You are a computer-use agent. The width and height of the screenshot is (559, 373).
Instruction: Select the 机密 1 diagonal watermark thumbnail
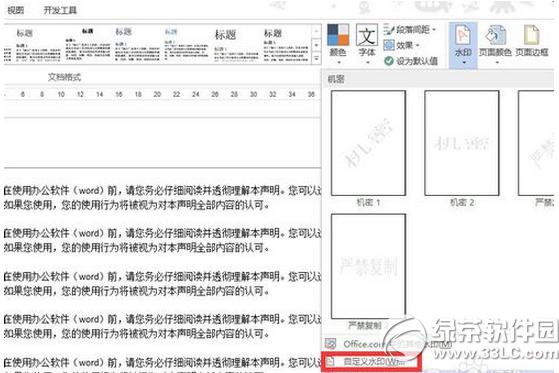pyautogui.click(x=368, y=143)
